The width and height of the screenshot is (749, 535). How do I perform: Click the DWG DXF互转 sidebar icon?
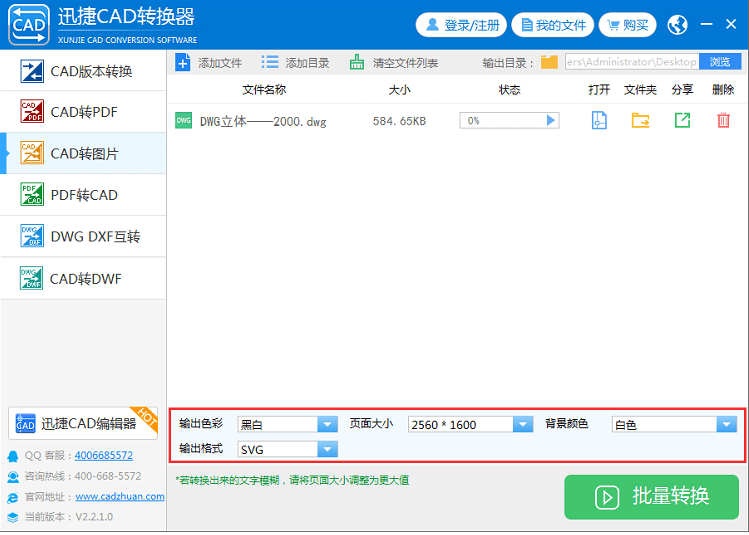click(x=32, y=236)
